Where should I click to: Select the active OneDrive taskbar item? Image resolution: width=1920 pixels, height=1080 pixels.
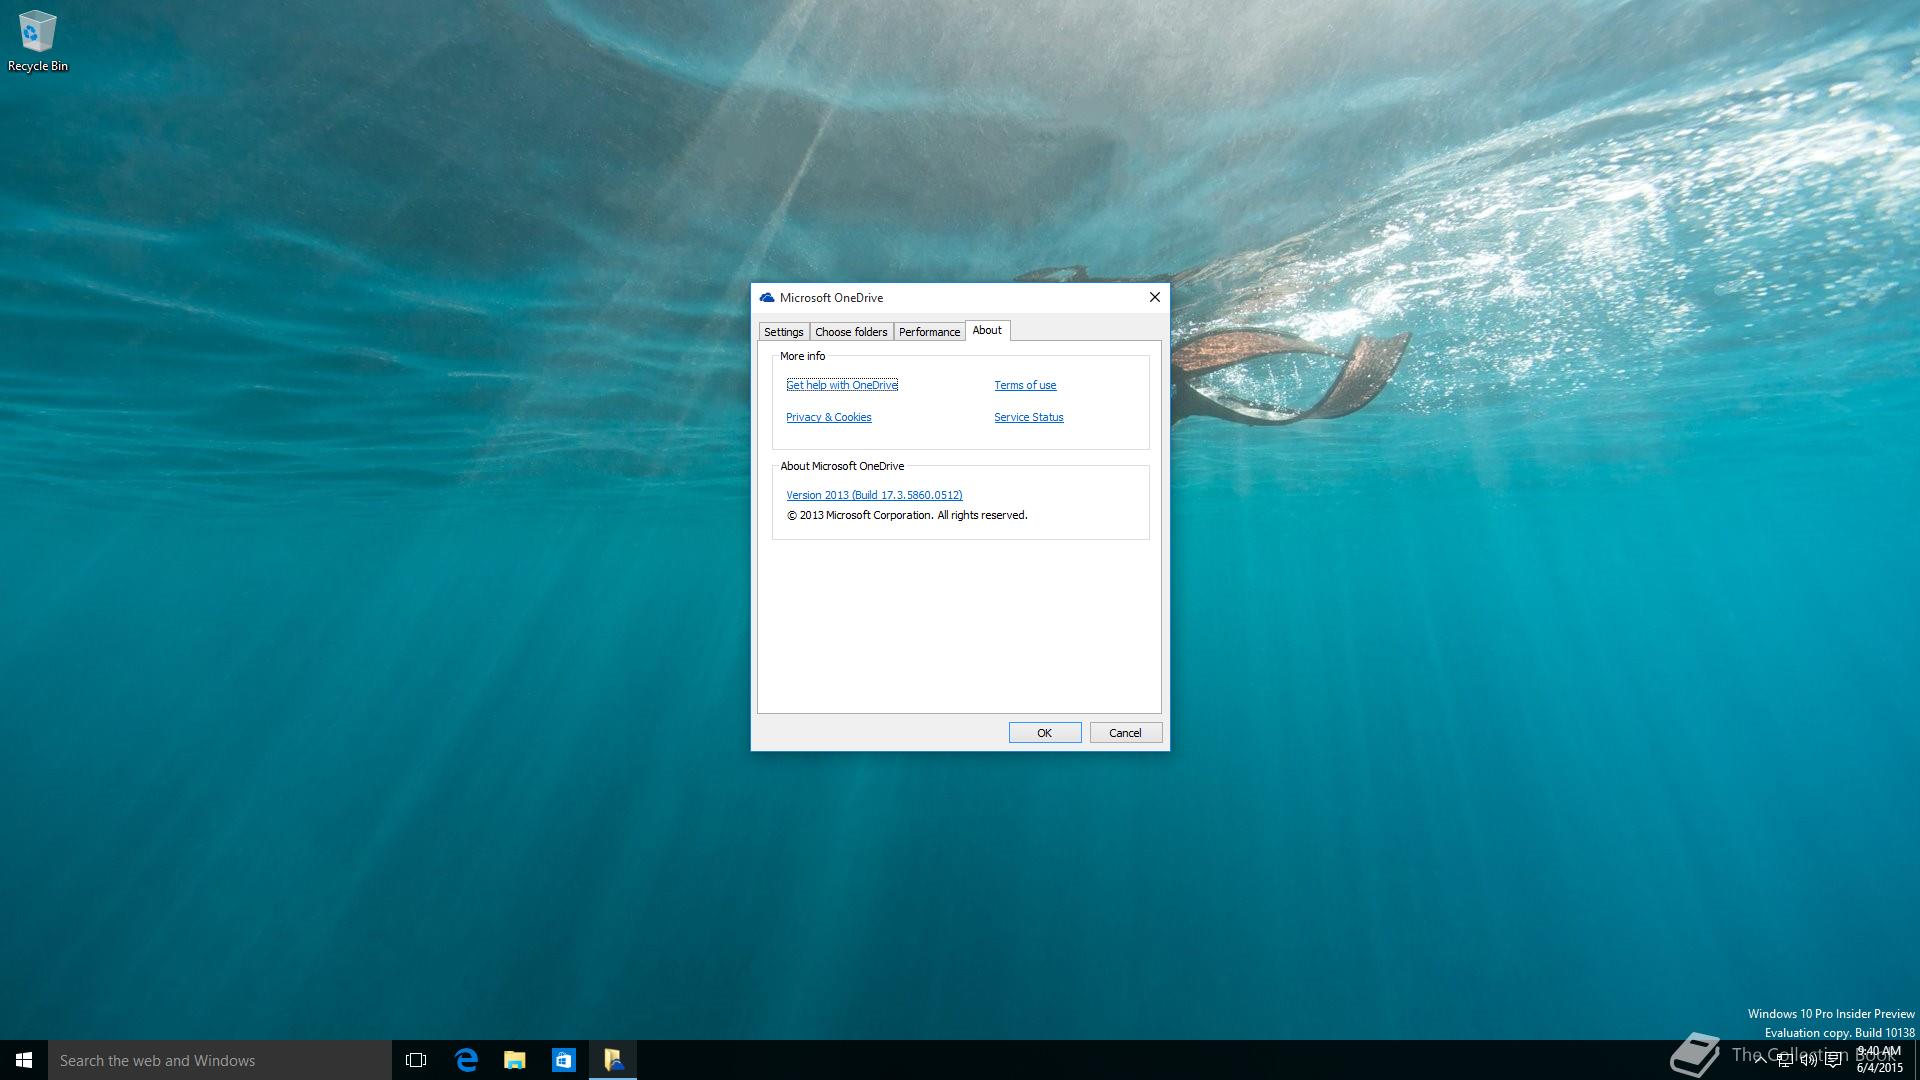[613, 1060]
